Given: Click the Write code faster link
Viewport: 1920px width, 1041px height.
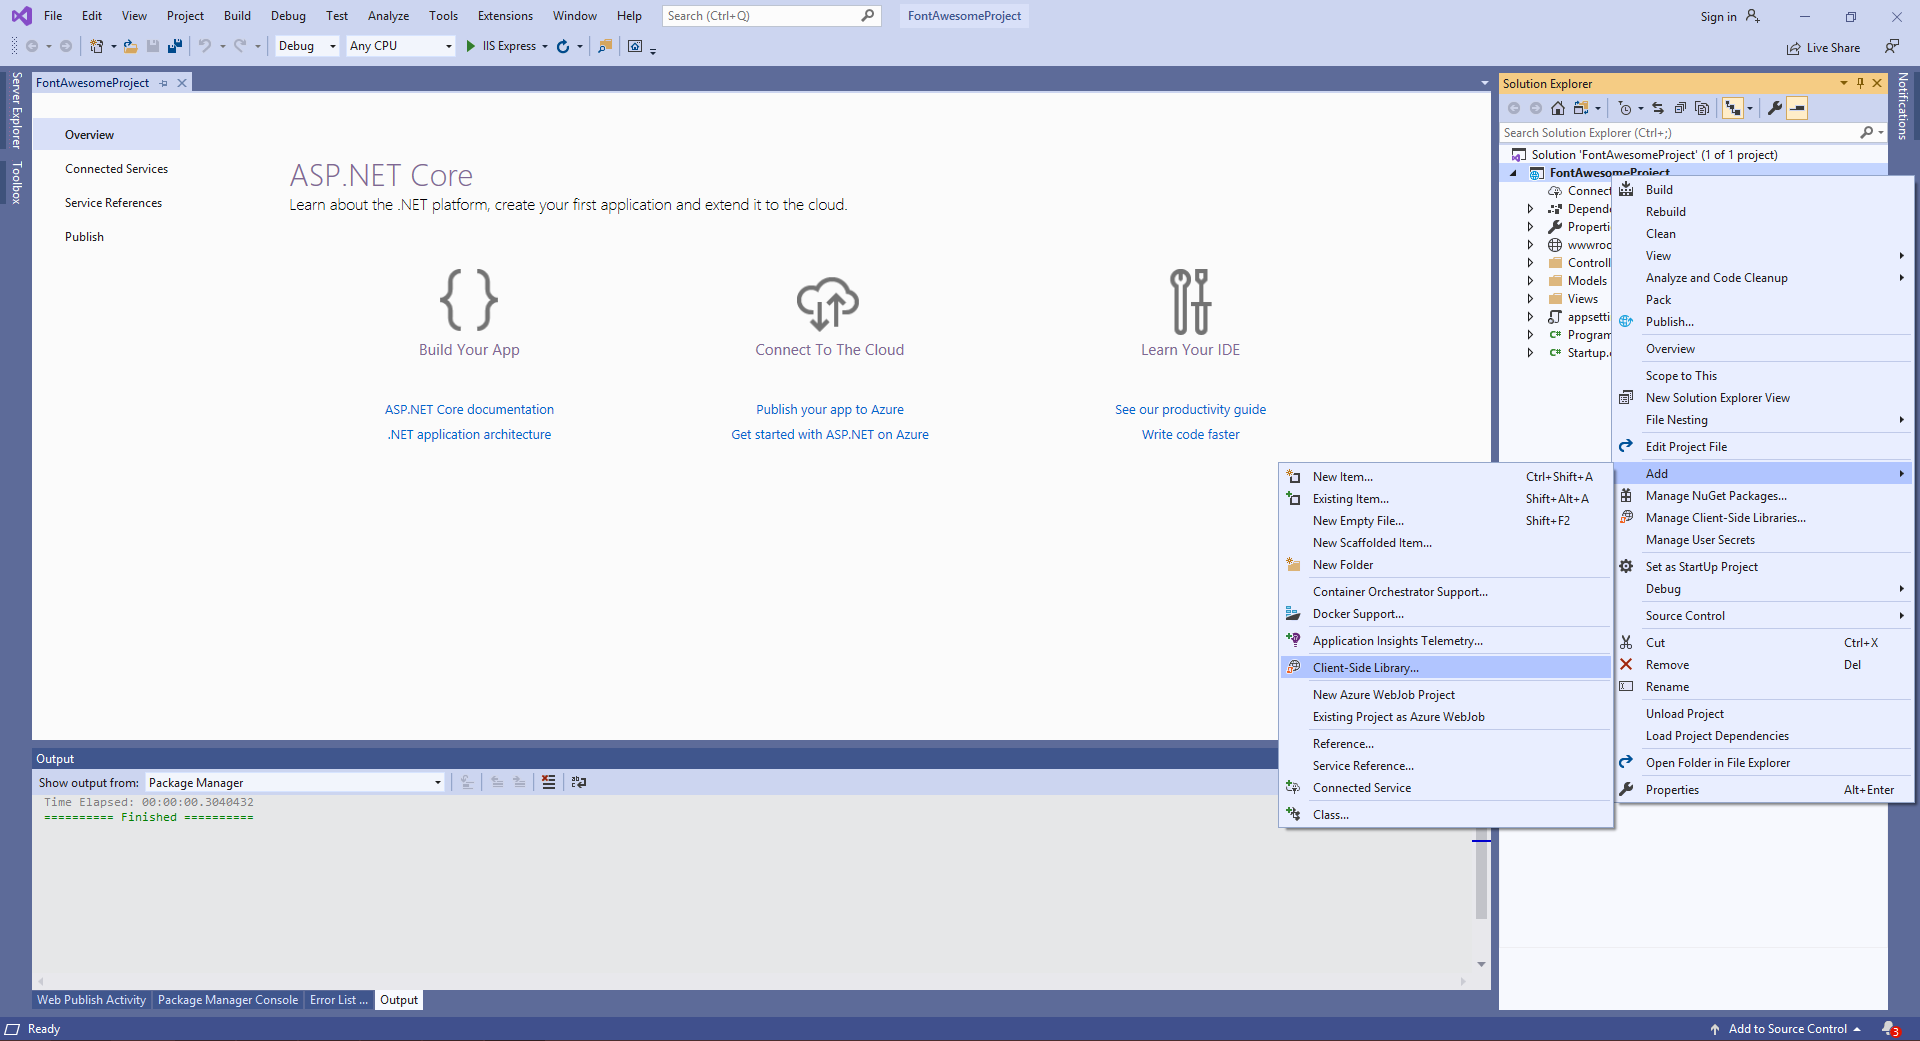Looking at the screenshot, I should point(1190,435).
